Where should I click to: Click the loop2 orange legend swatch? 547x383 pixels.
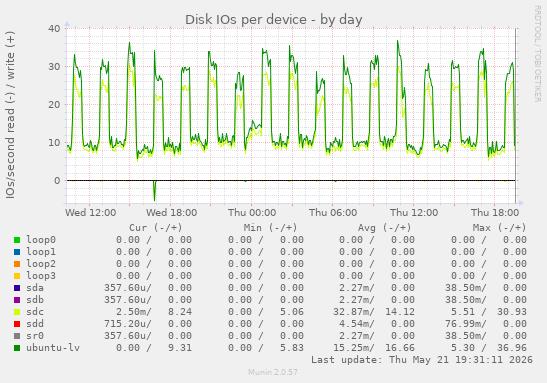17,264
